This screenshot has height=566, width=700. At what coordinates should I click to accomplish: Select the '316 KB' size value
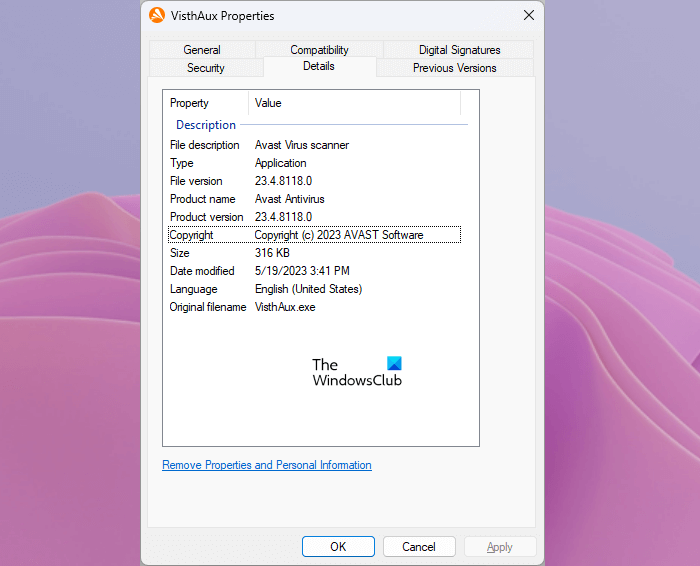272,253
